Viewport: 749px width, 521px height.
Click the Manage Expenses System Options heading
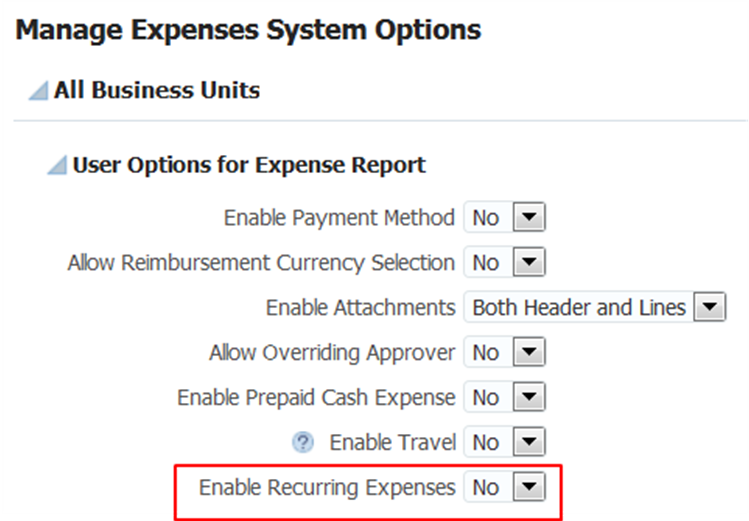(x=249, y=30)
